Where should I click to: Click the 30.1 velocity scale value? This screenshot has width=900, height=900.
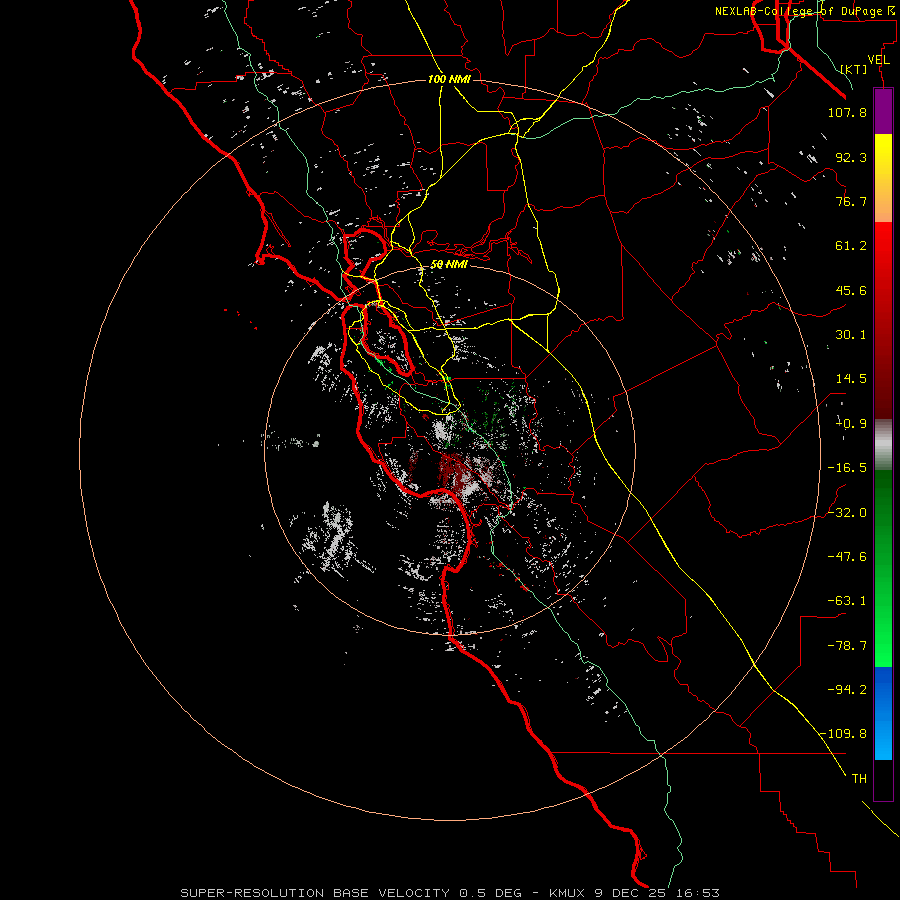(851, 335)
